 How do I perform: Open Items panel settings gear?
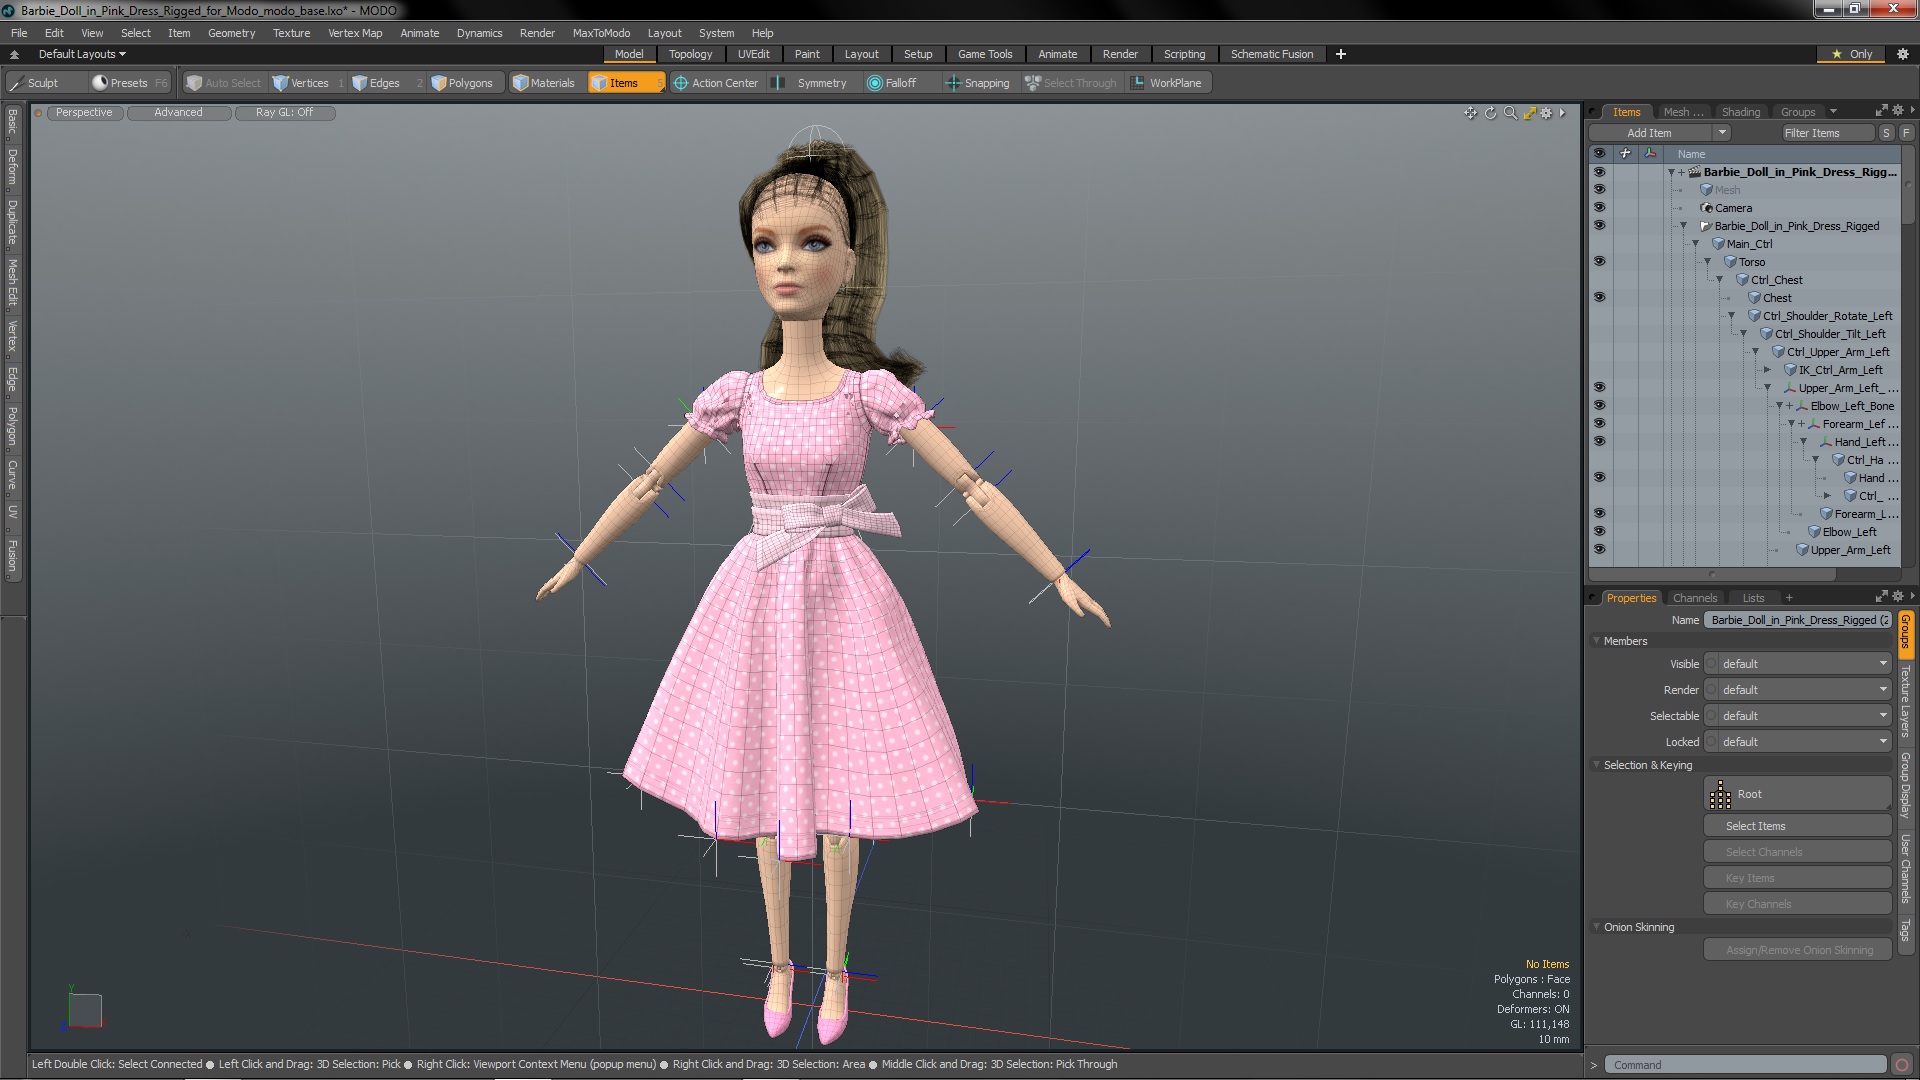point(1897,111)
